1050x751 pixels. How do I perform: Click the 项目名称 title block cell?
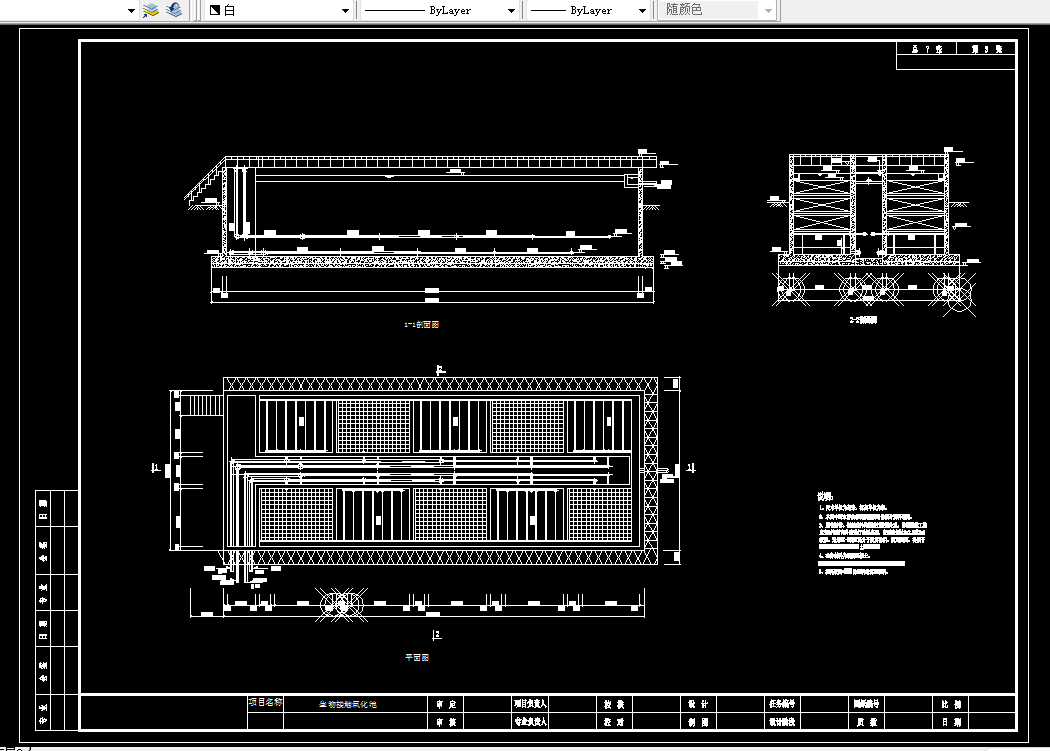265,703
